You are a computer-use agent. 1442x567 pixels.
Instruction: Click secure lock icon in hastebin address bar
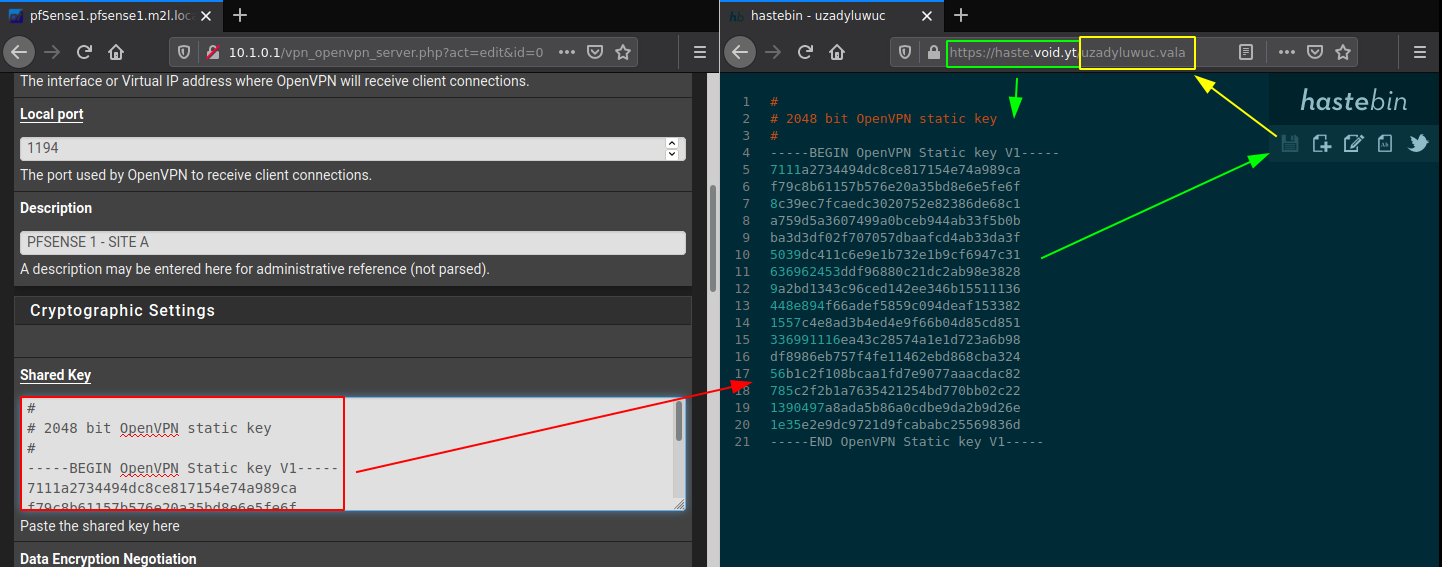tap(933, 53)
